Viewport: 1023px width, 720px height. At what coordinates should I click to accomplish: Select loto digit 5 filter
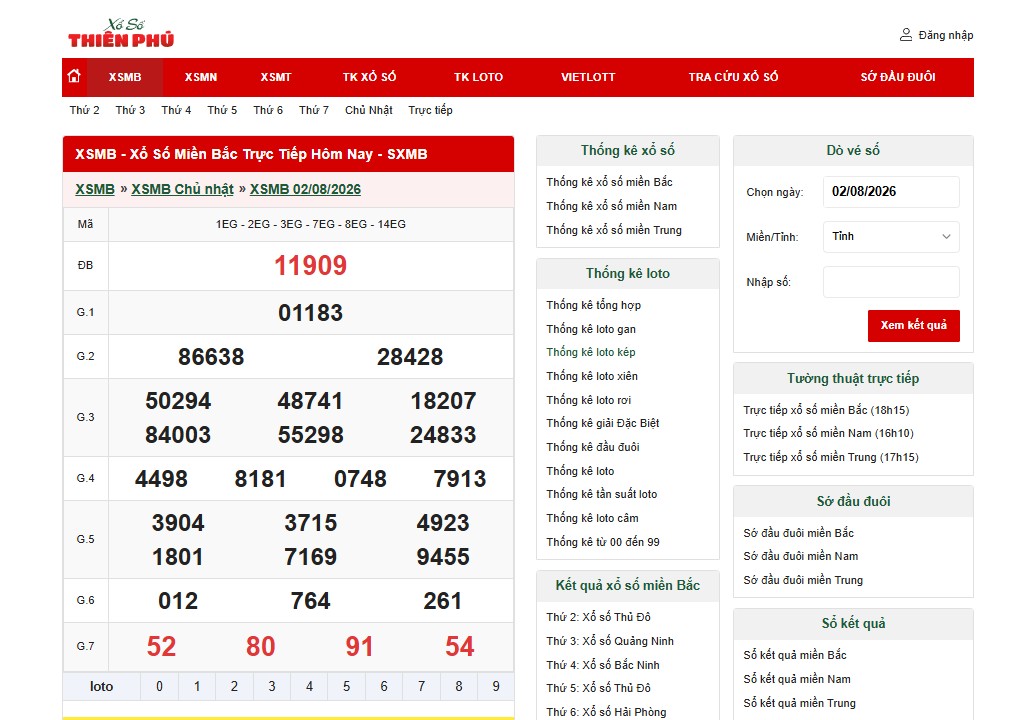click(346, 687)
